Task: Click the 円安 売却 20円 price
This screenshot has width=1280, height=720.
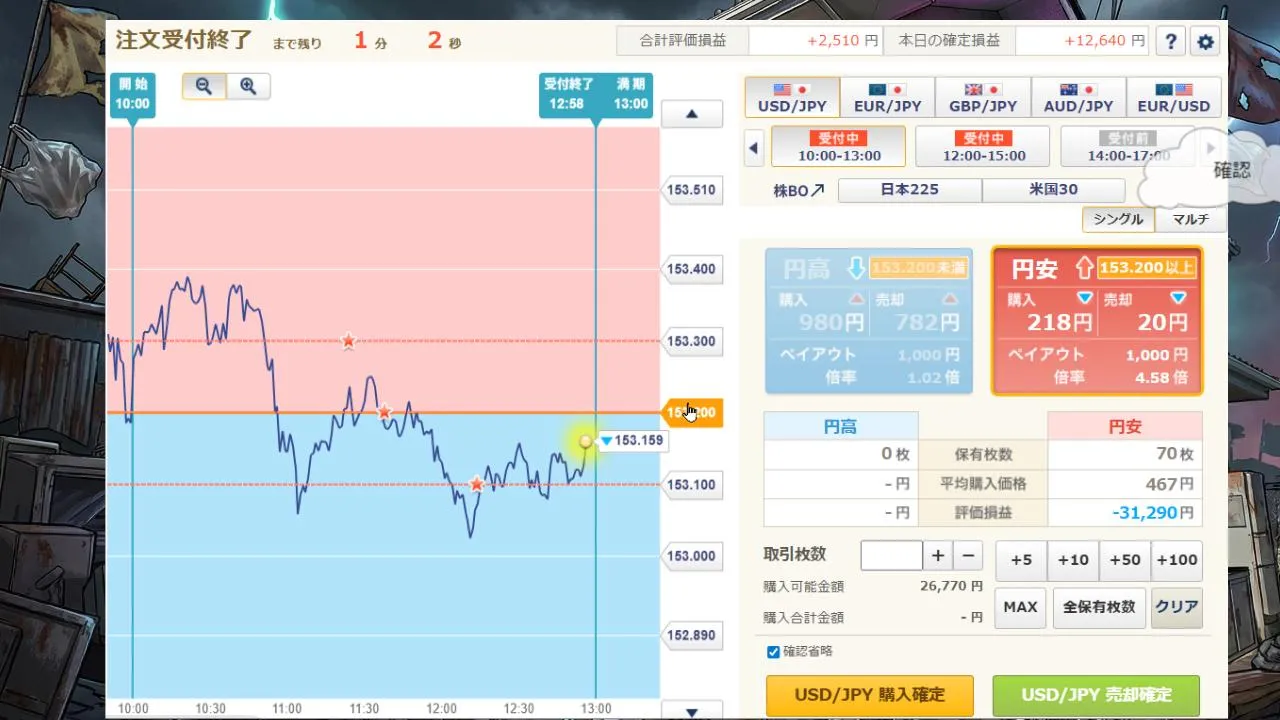Action: (1162, 321)
